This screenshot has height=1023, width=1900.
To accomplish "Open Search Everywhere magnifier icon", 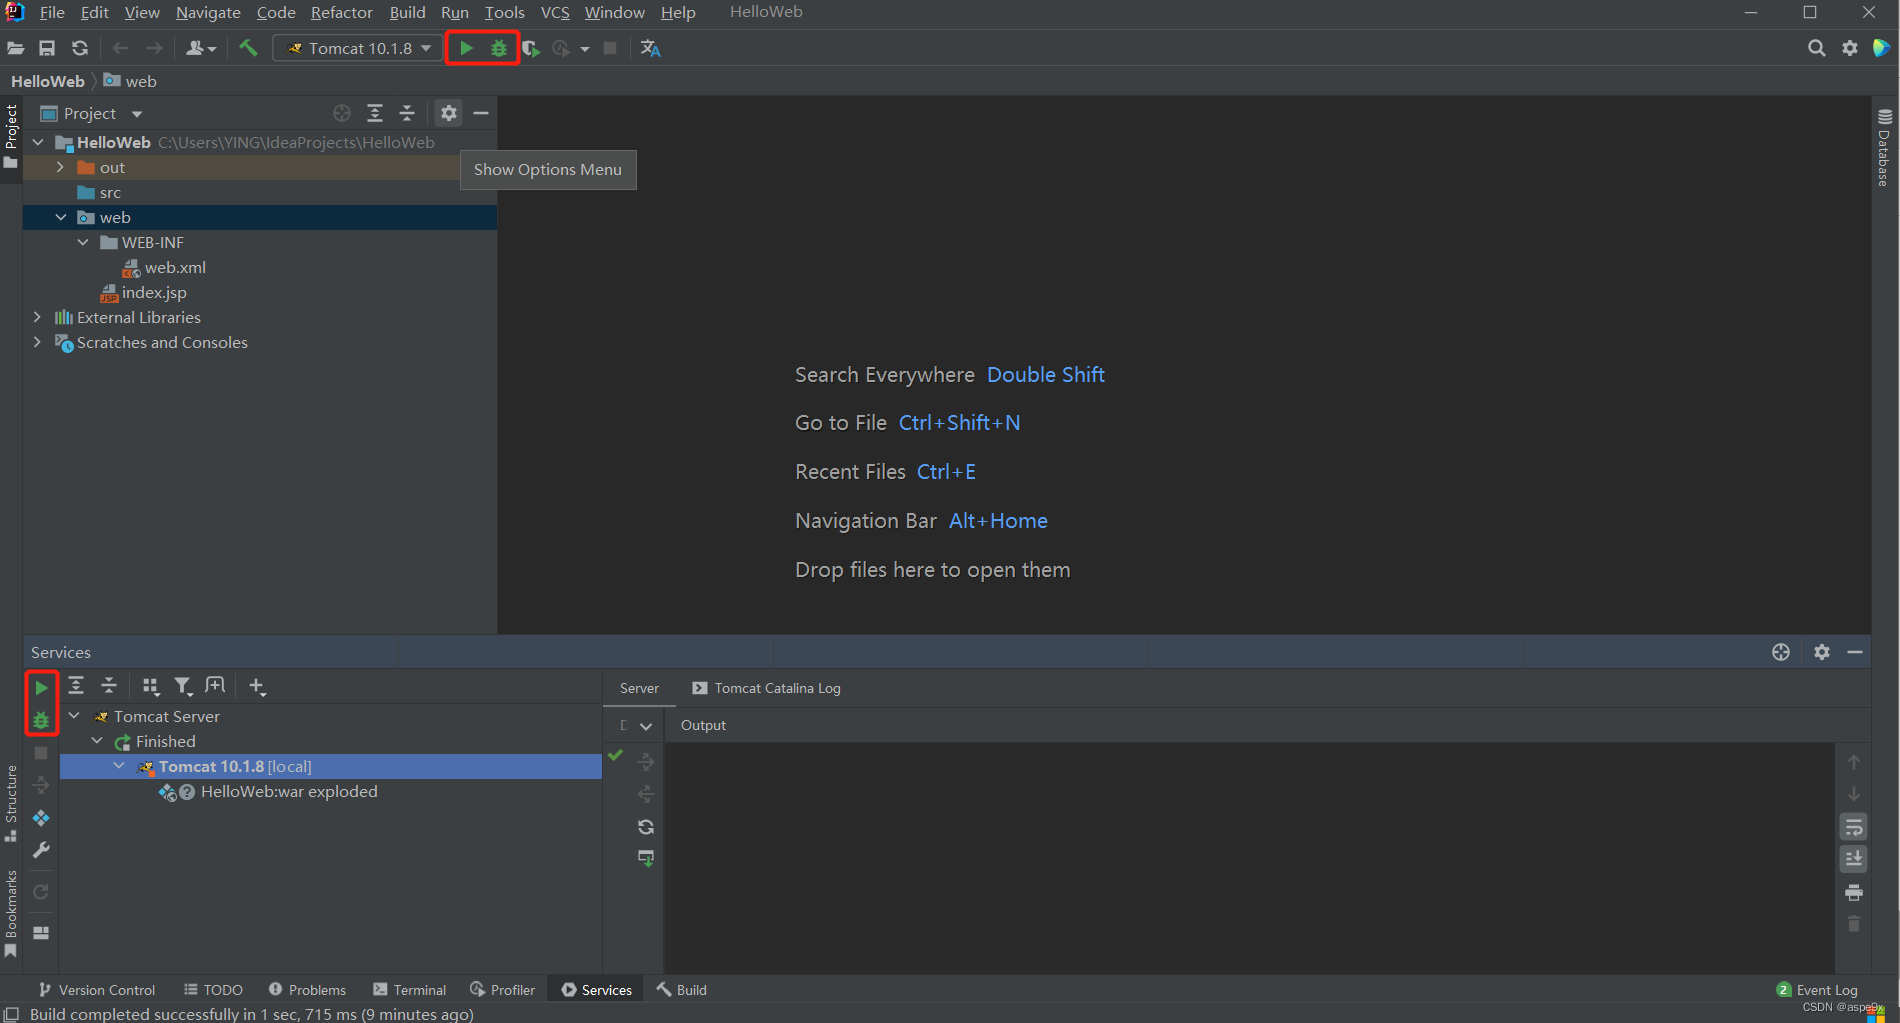I will point(1817,48).
